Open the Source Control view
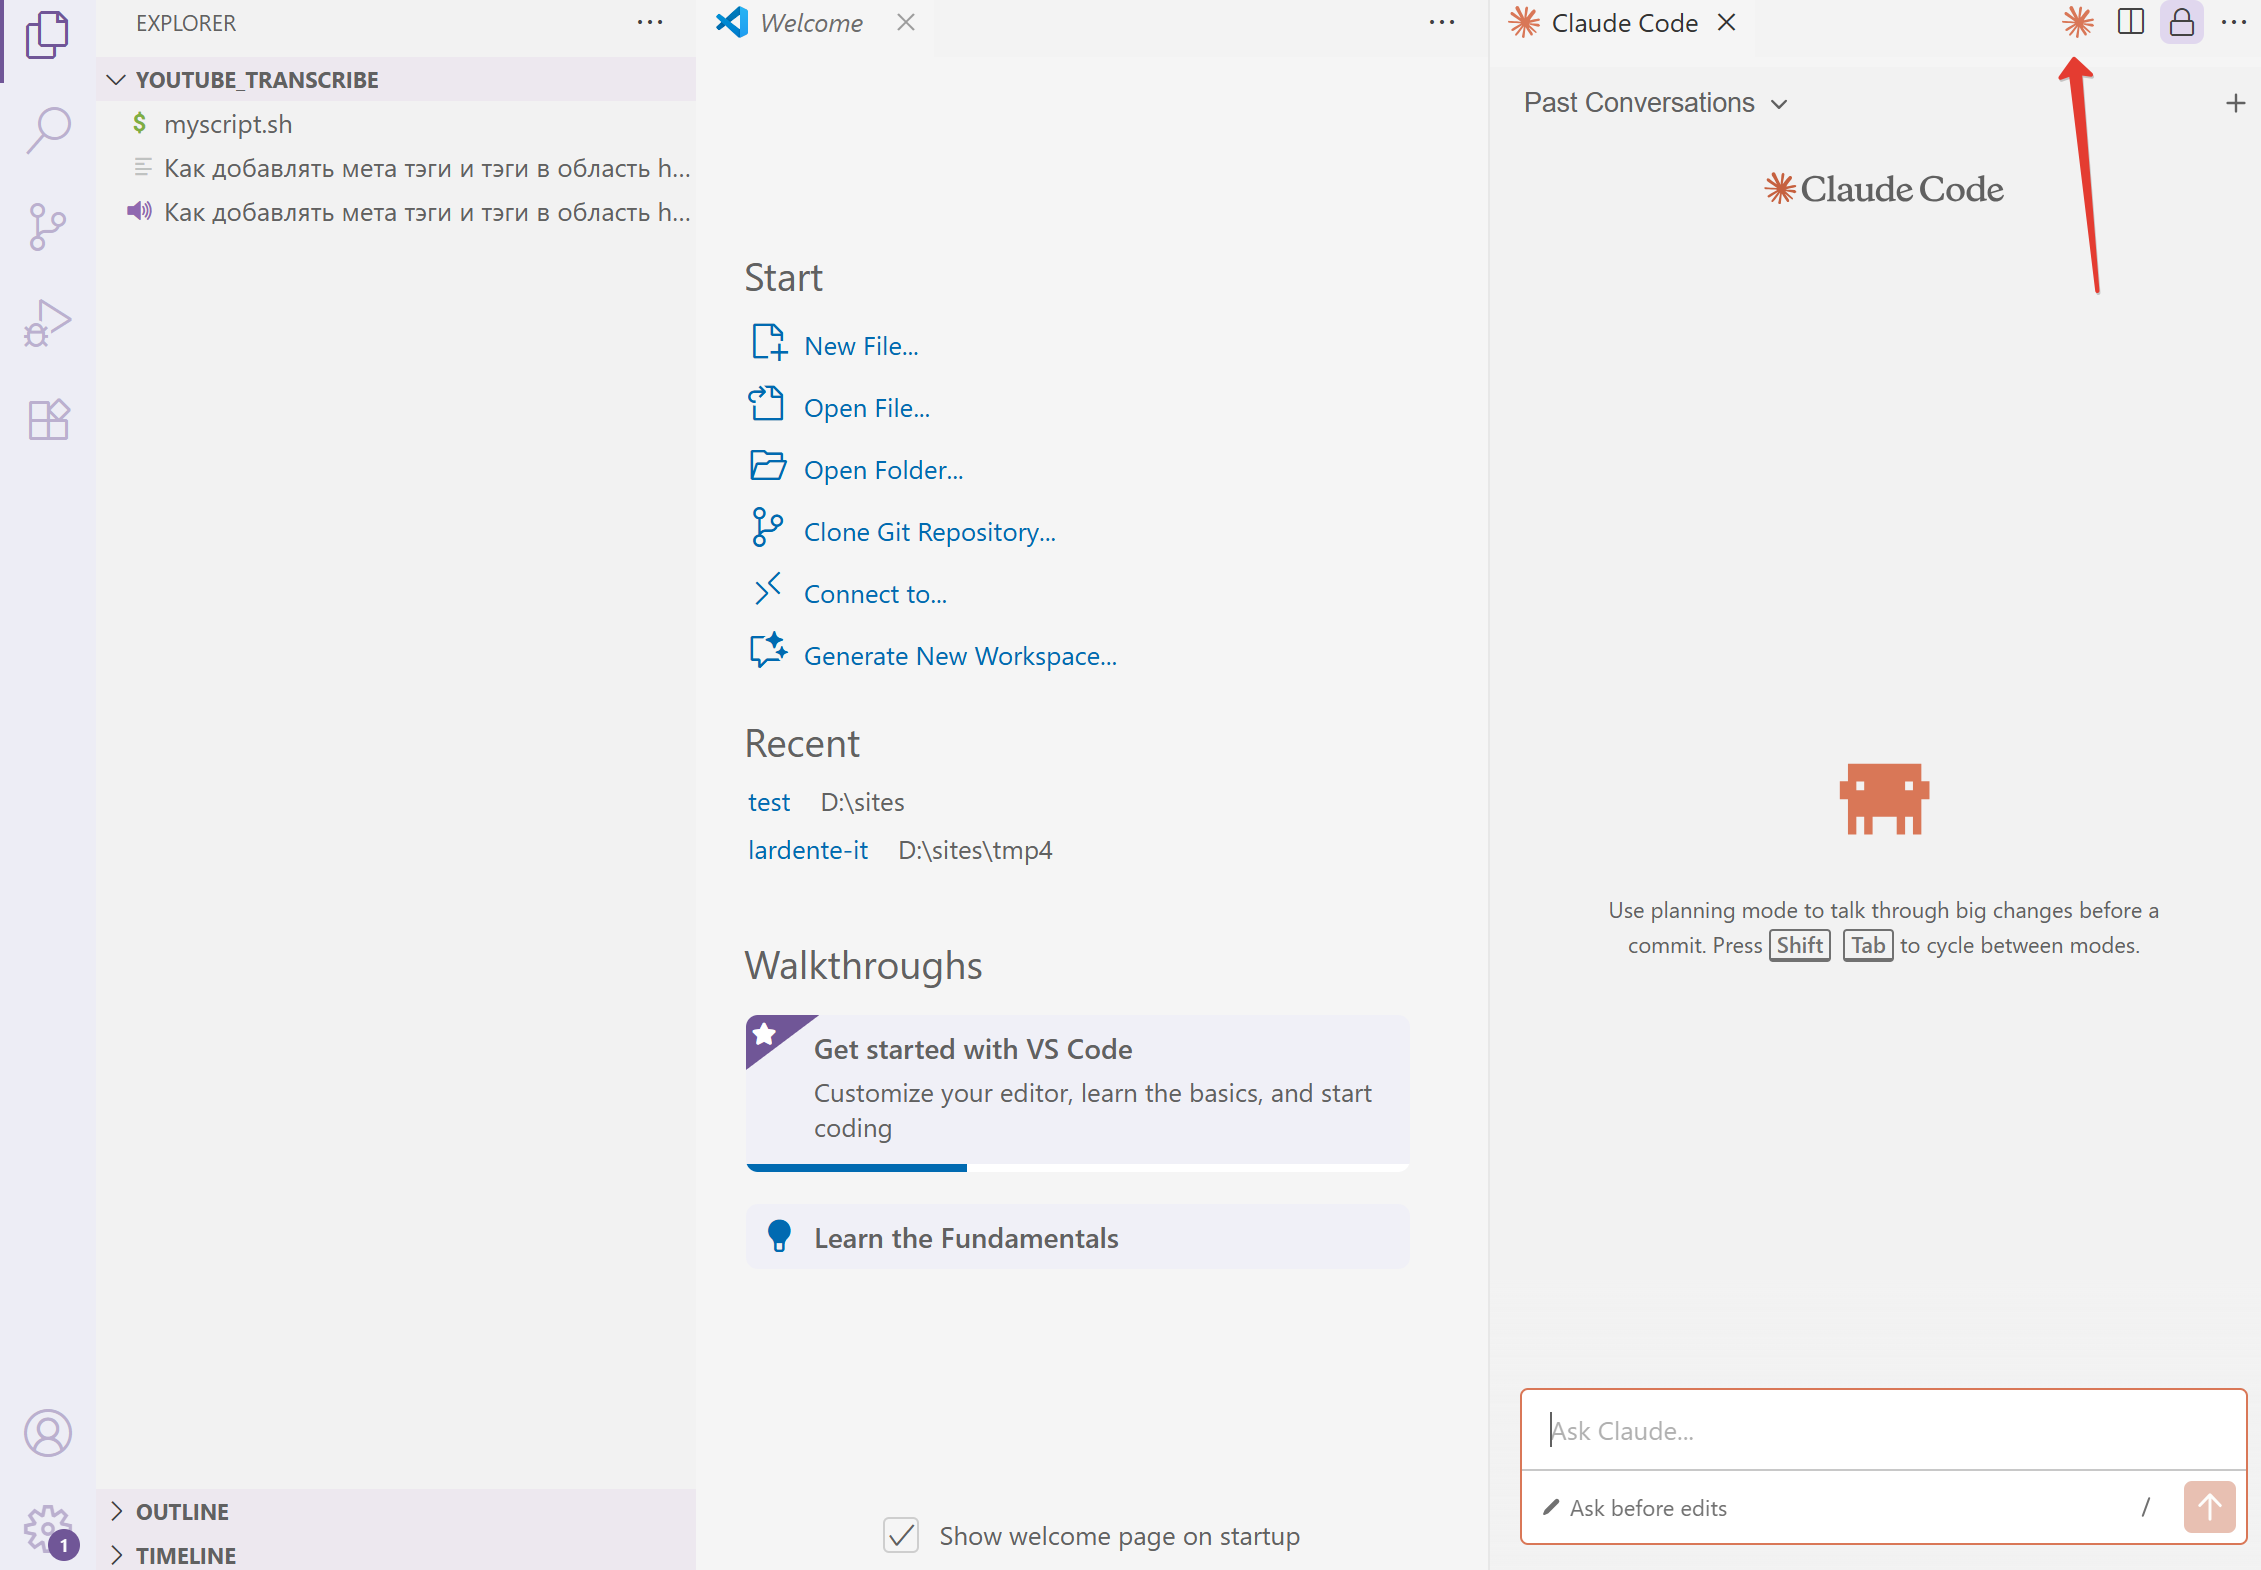 (47, 227)
